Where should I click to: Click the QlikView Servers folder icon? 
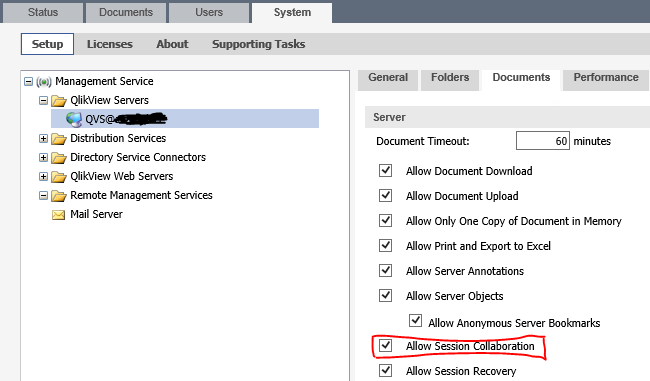coord(59,101)
